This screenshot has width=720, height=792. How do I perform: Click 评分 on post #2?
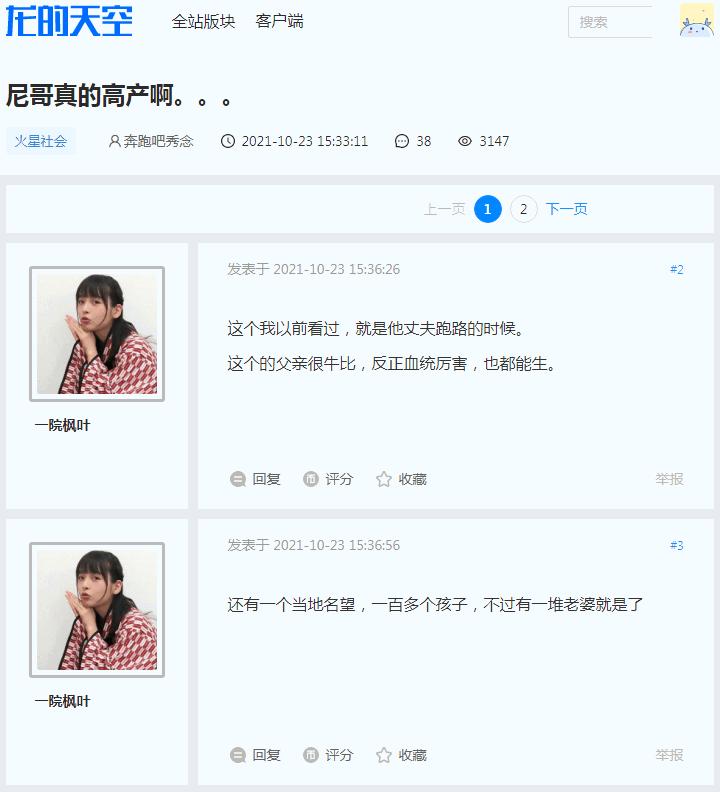(339, 479)
